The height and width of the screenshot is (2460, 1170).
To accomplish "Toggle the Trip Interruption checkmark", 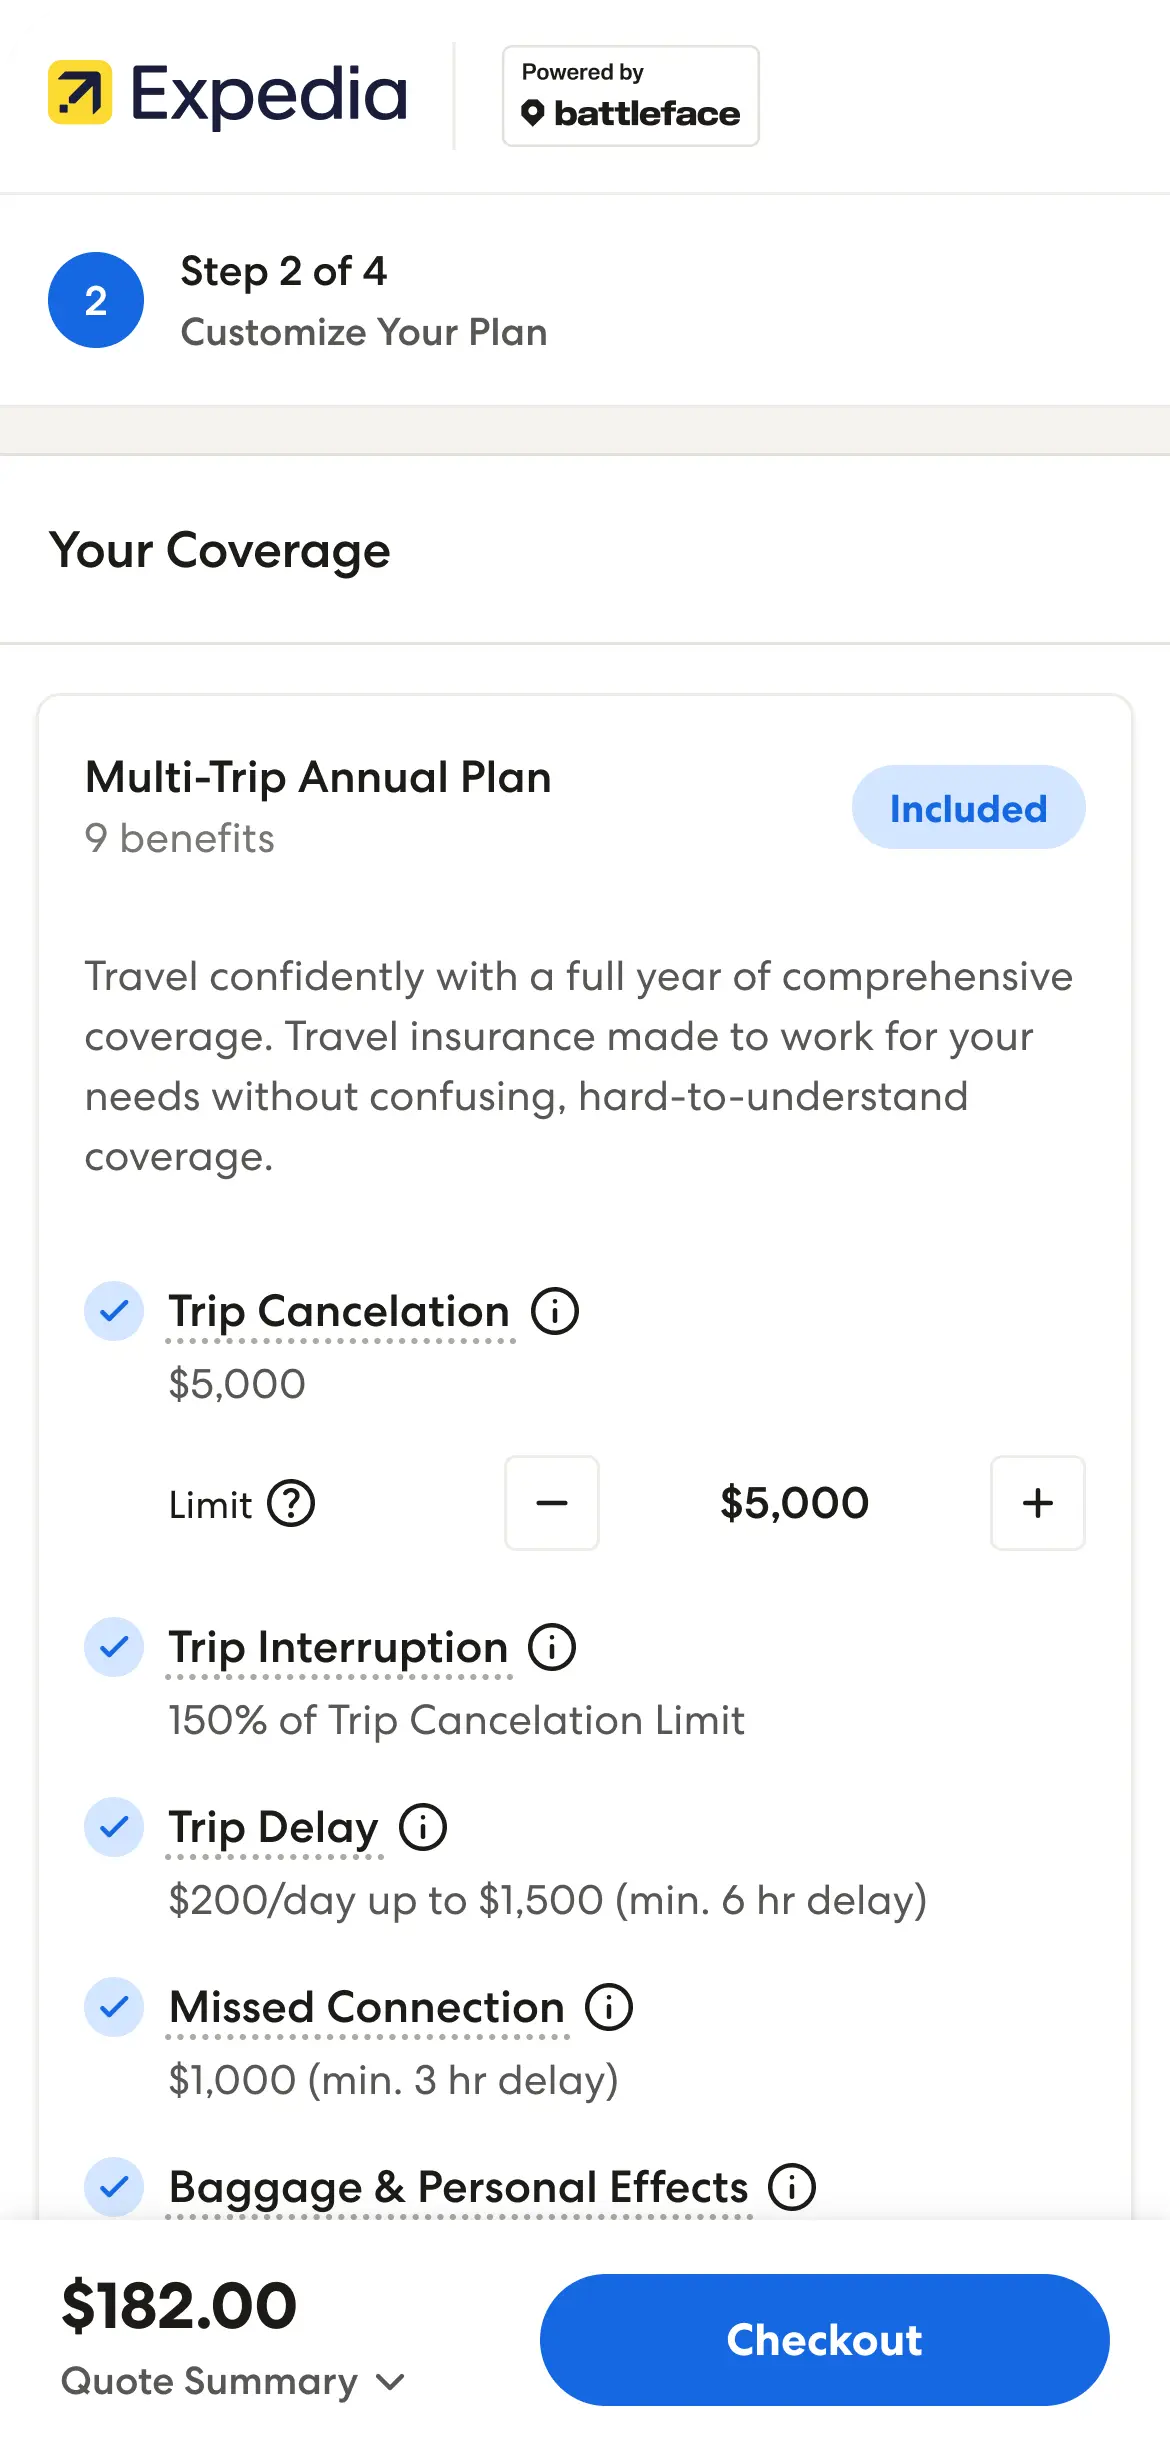I will pyautogui.click(x=114, y=1647).
